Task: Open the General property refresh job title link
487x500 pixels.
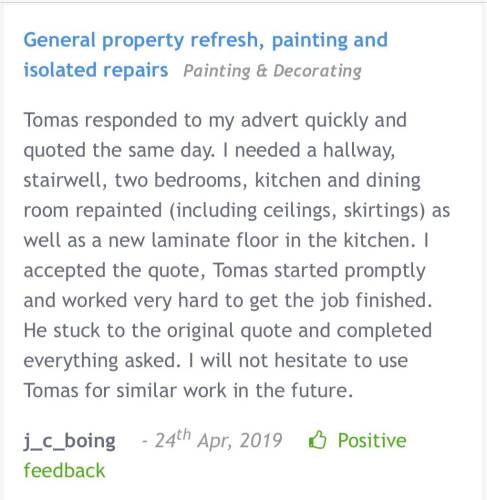Action: (206, 55)
